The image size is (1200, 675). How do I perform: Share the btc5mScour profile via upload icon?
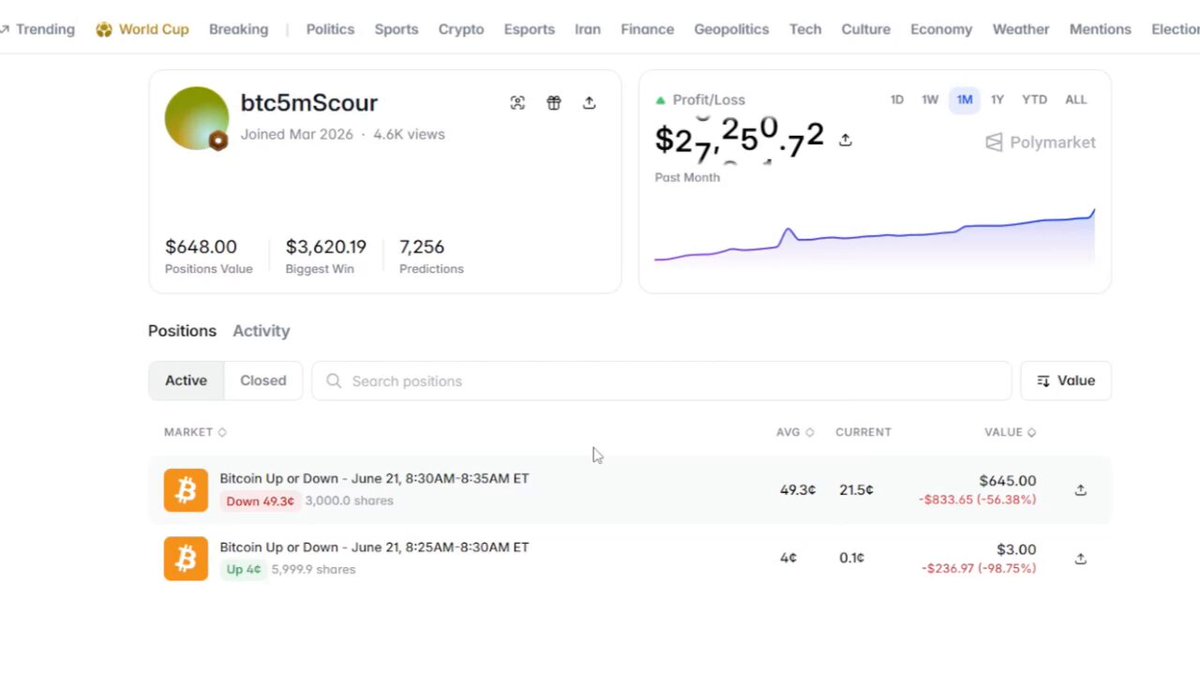pos(589,103)
